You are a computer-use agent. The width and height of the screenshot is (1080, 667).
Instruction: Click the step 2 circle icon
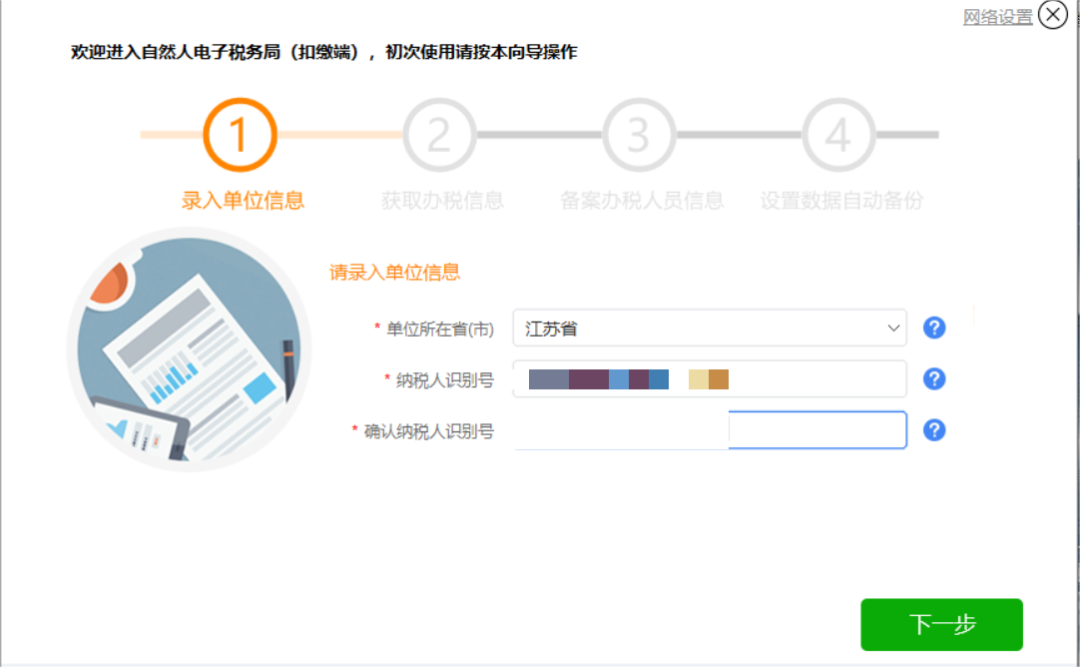[x=439, y=135]
